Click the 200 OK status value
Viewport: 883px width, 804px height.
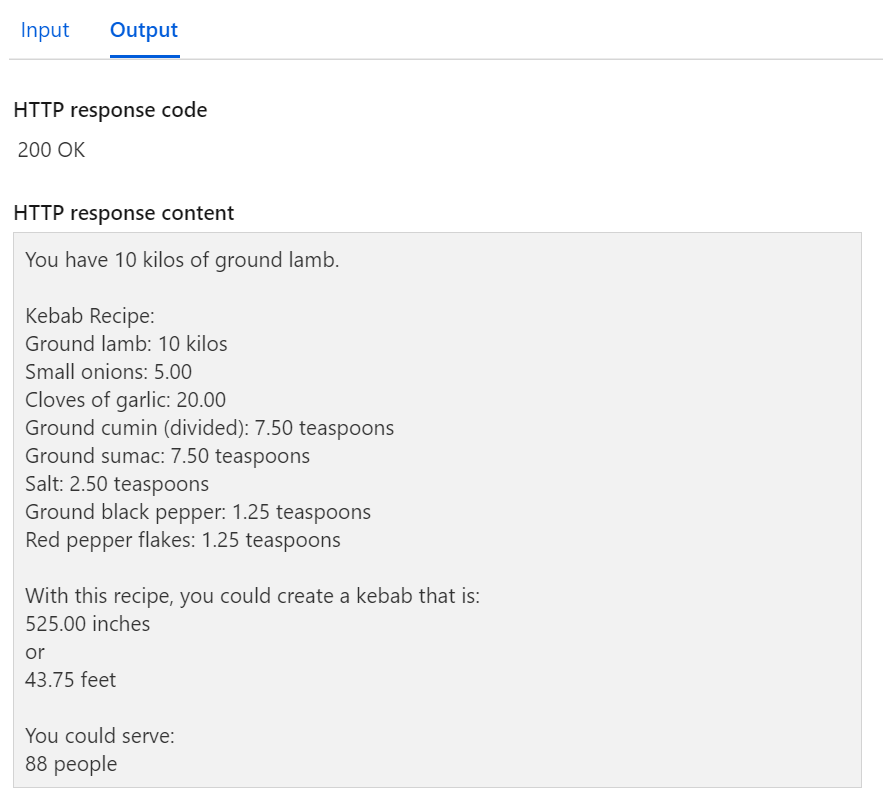click(x=52, y=151)
